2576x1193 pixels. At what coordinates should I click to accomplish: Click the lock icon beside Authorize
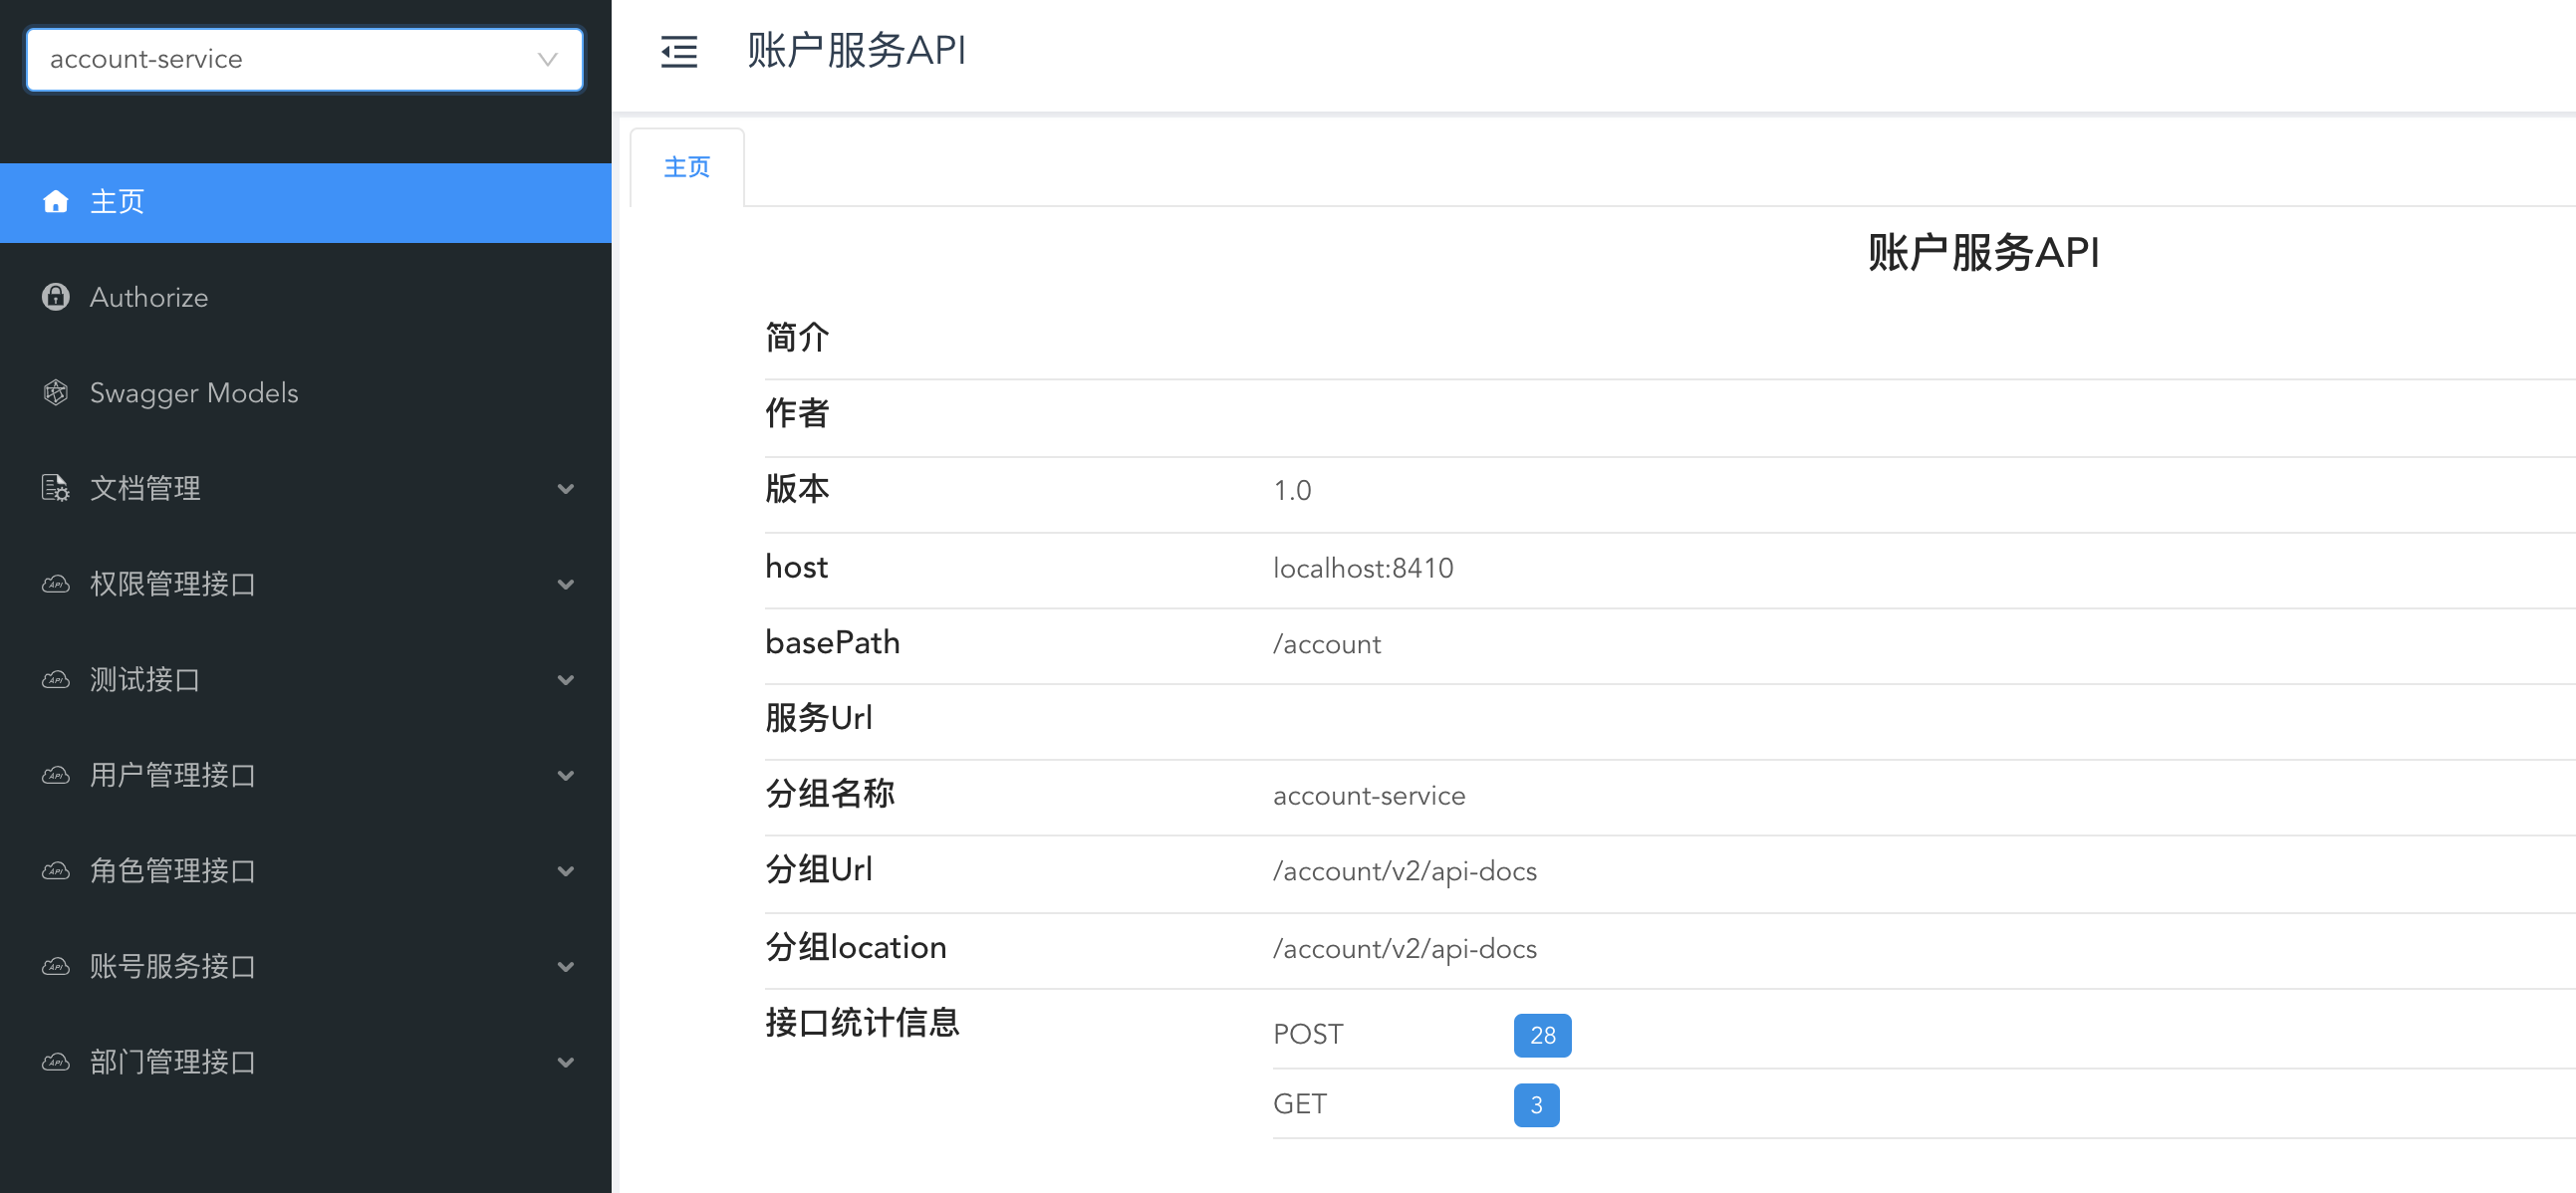coord(56,297)
